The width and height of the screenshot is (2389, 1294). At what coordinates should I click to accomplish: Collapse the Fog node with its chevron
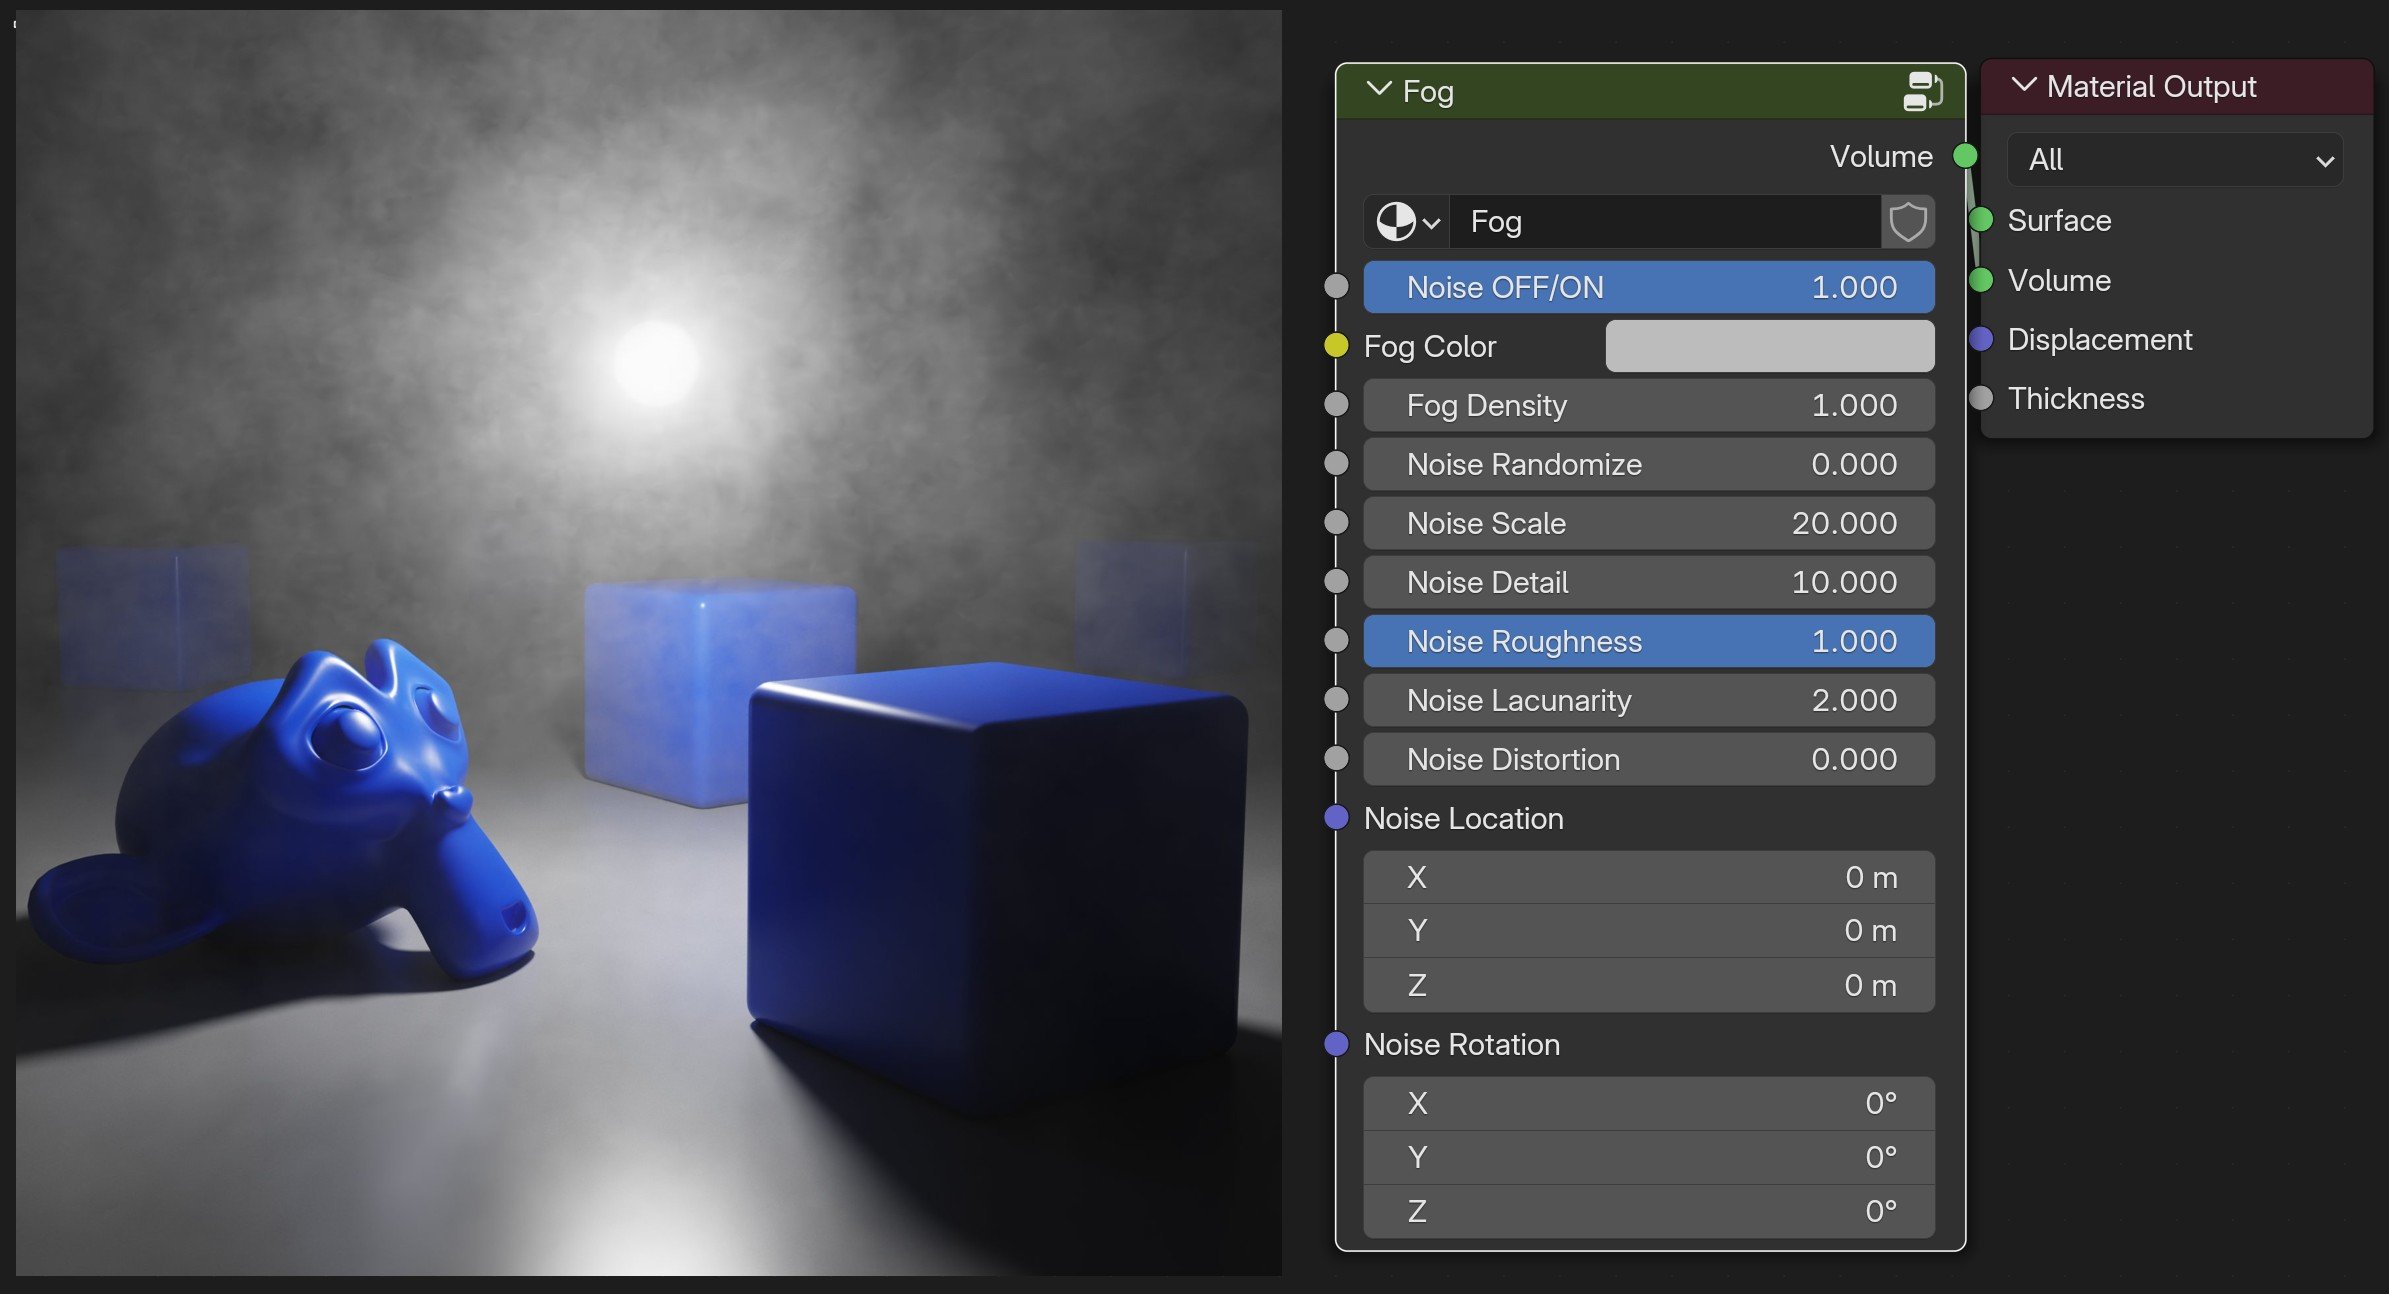point(1379,90)
